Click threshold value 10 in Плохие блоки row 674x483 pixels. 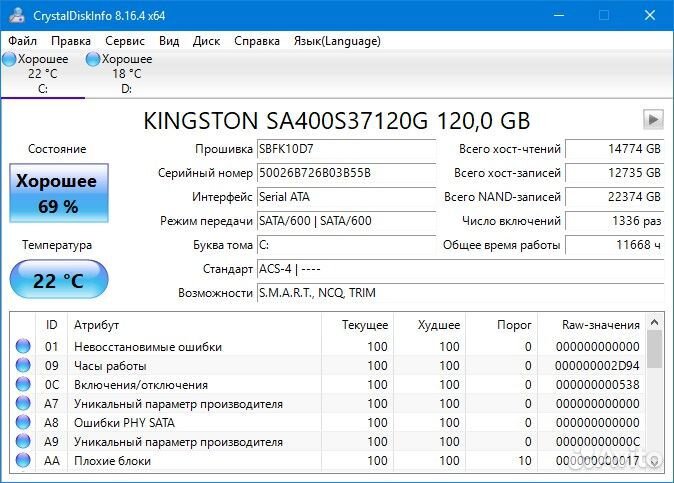tap(524, 461)
